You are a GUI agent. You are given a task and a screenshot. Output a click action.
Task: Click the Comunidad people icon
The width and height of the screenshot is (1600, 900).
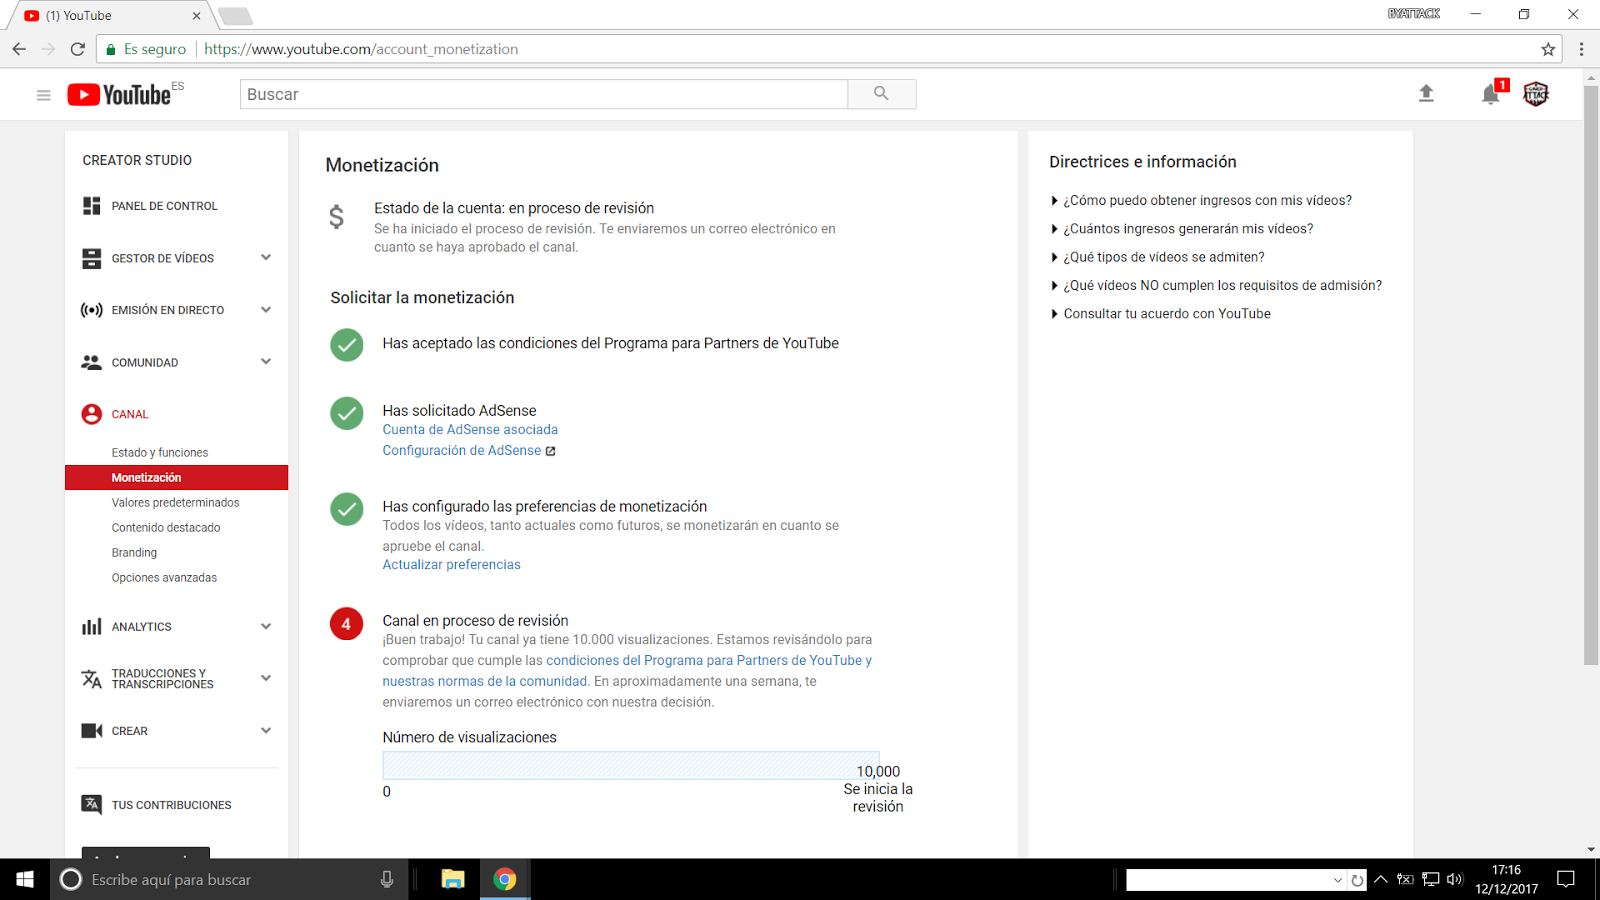point(92,362)
